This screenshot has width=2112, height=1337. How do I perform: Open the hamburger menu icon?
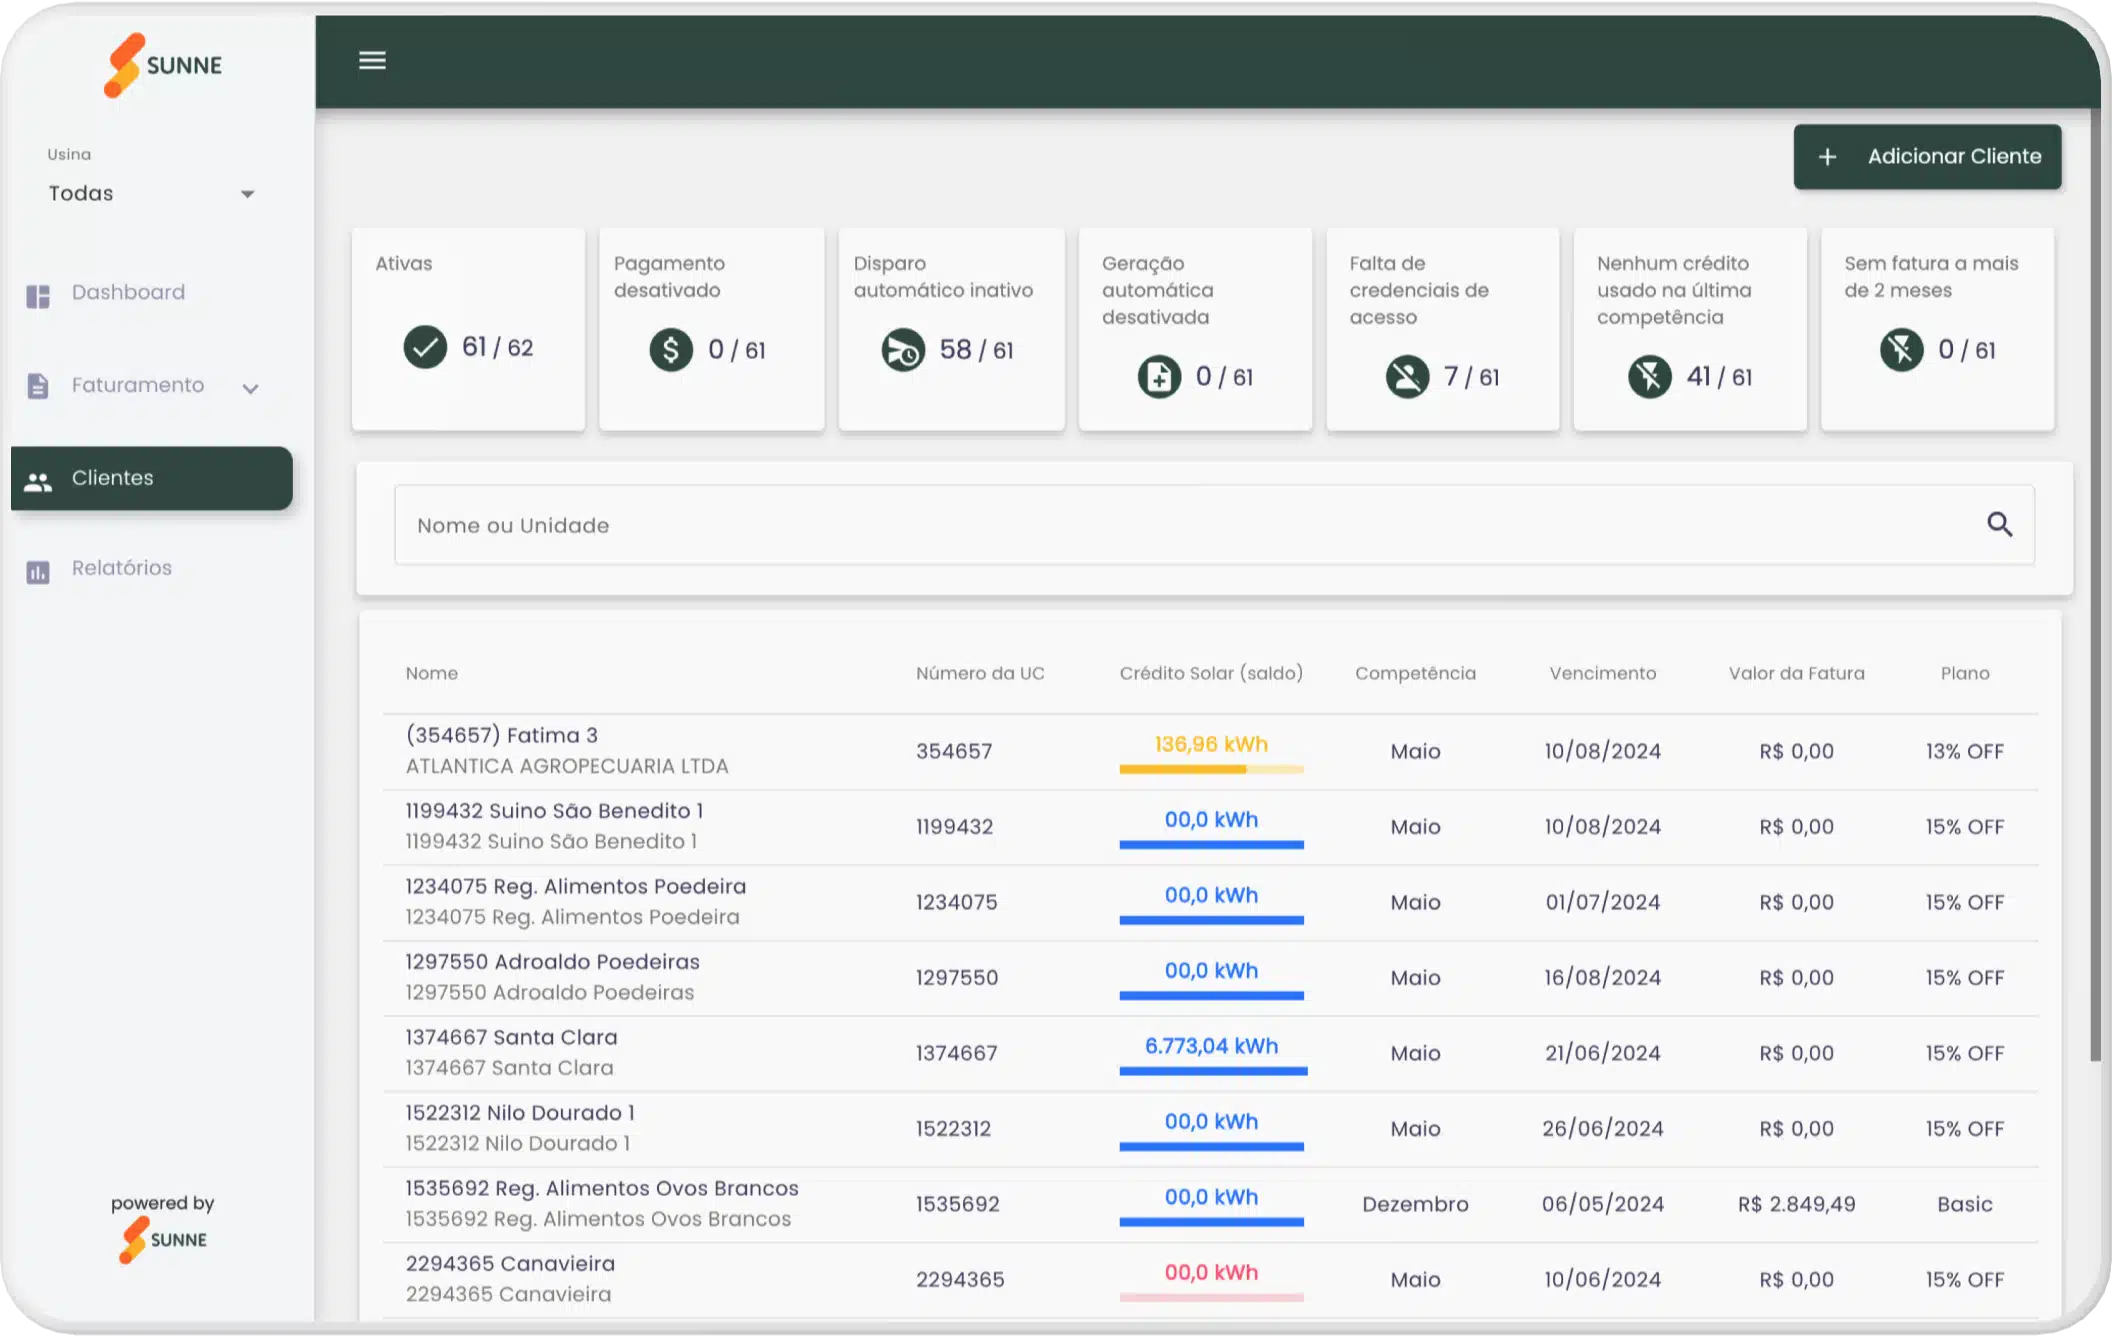(372, 61)
